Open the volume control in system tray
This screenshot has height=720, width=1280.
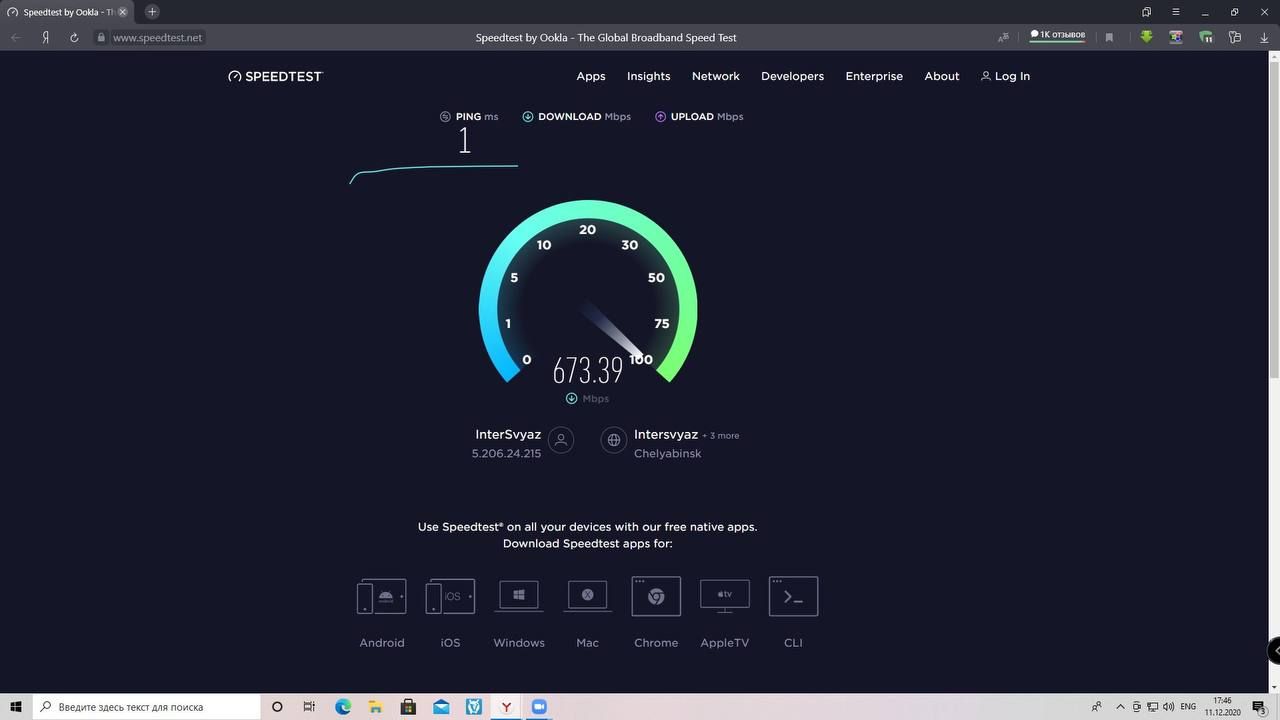tap(1168, 706)
